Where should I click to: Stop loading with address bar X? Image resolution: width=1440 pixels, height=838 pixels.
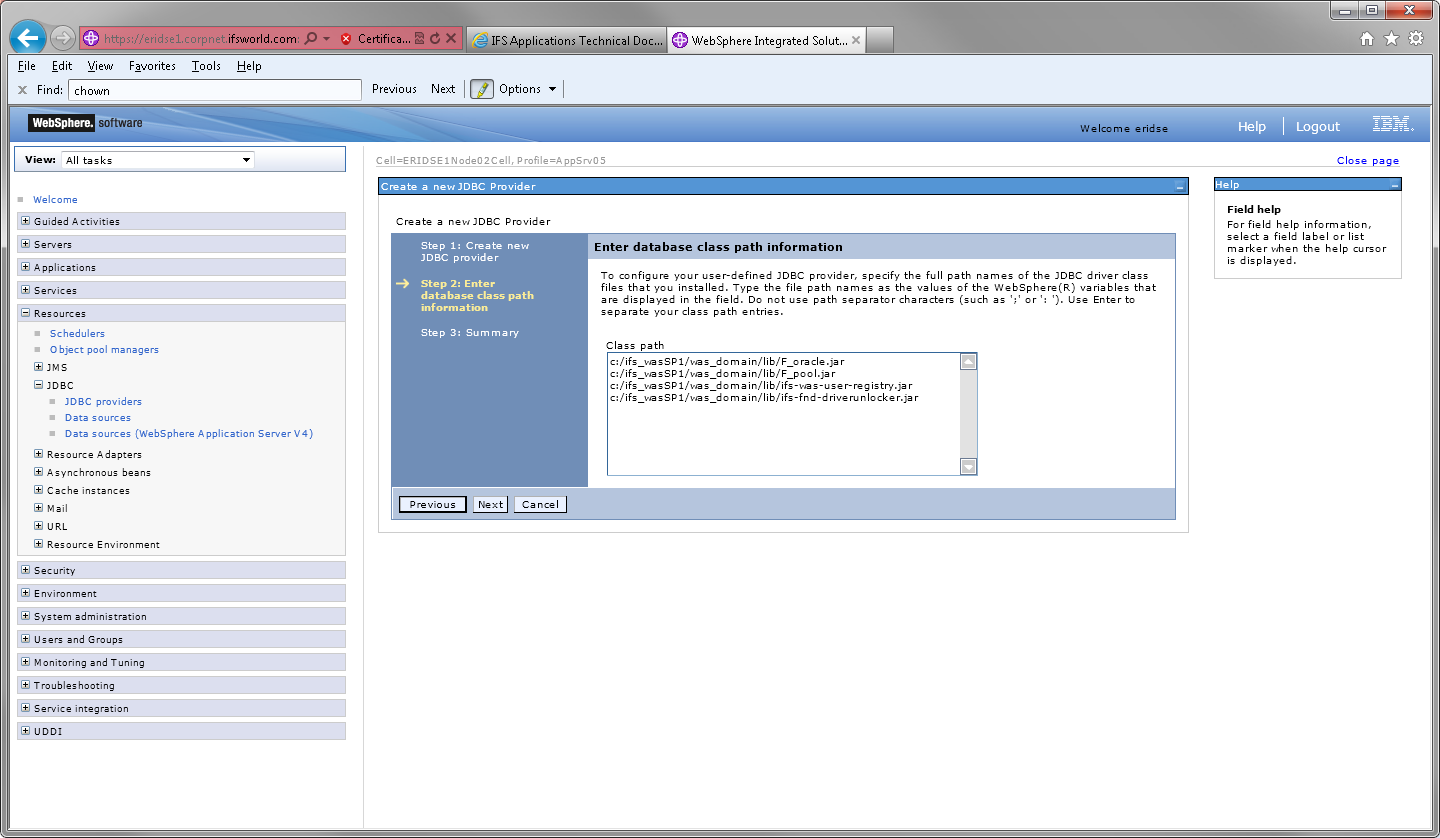451,39
